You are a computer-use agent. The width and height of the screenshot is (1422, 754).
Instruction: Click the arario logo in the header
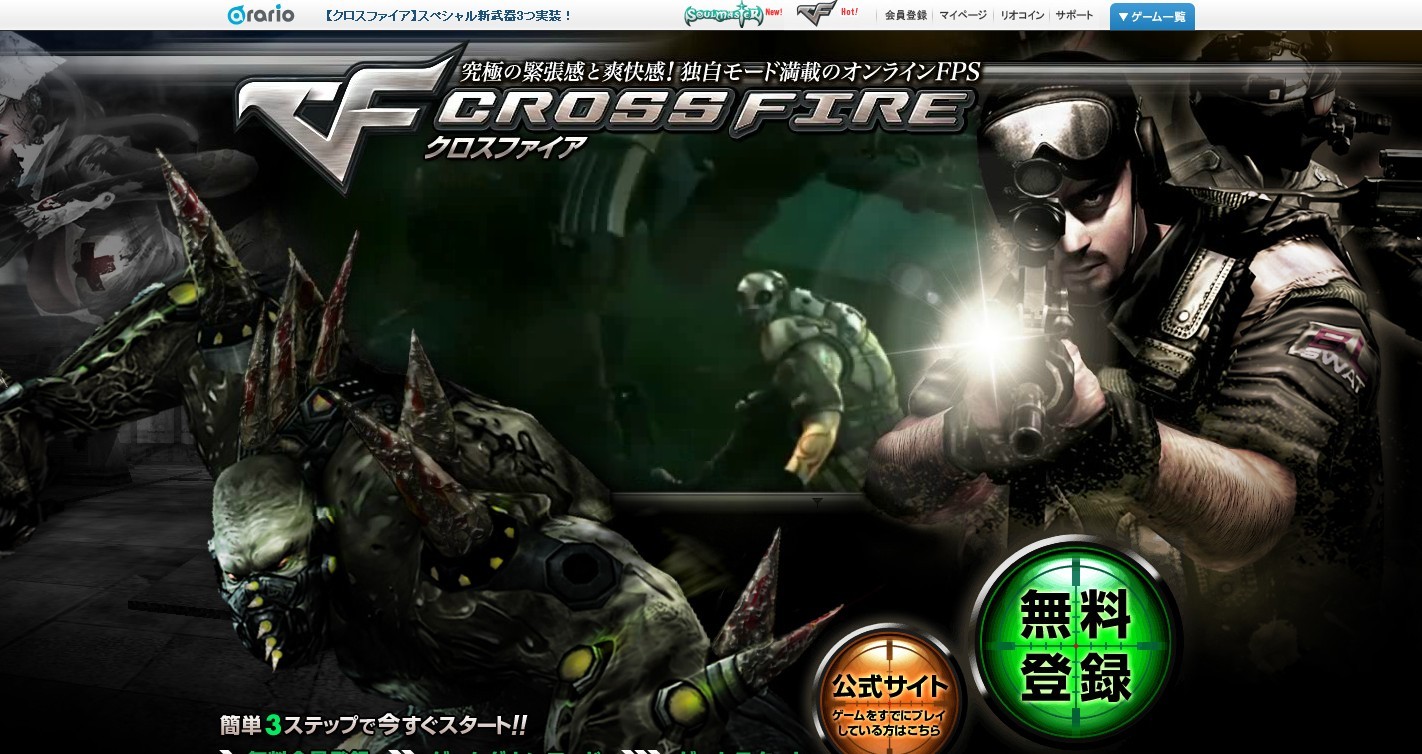(261, 15)
